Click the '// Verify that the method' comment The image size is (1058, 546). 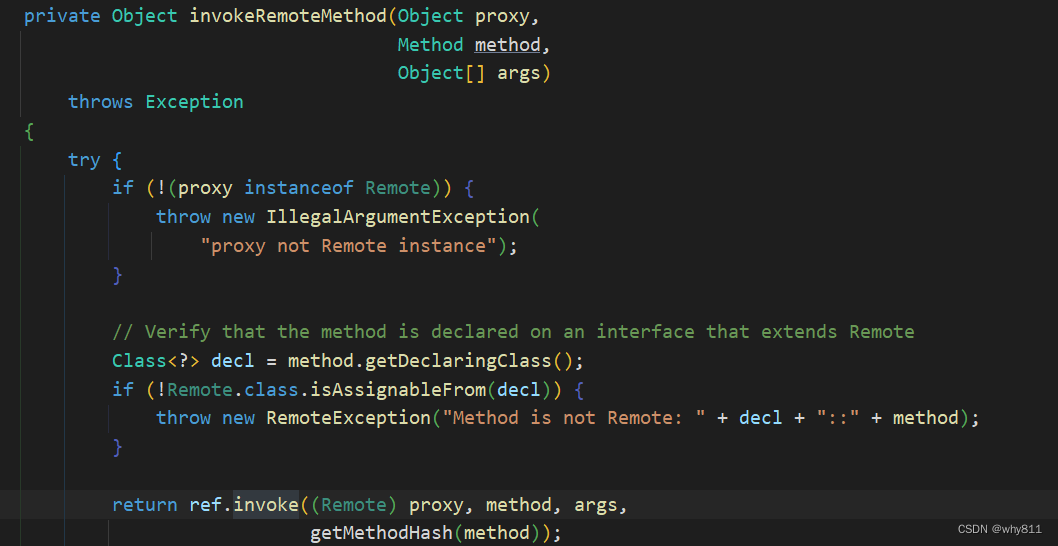click(x=513, y=332)
